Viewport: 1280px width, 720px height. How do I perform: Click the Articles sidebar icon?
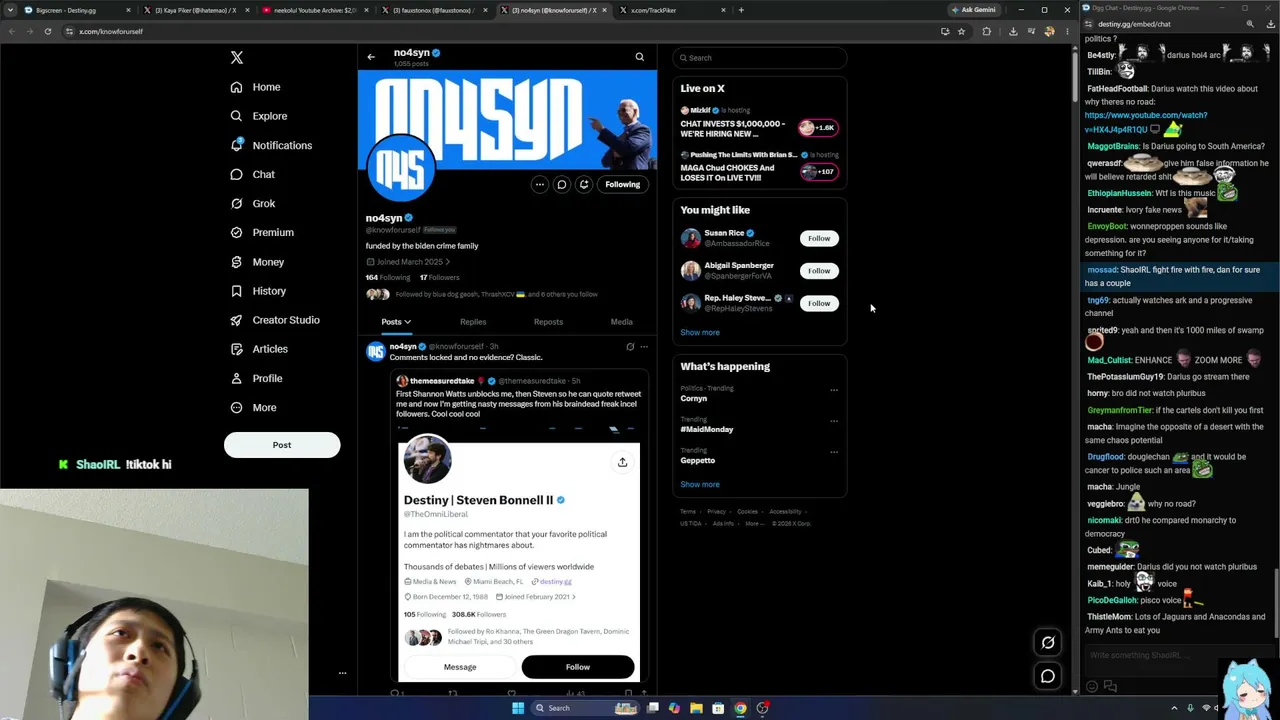[x=236, y=349]
